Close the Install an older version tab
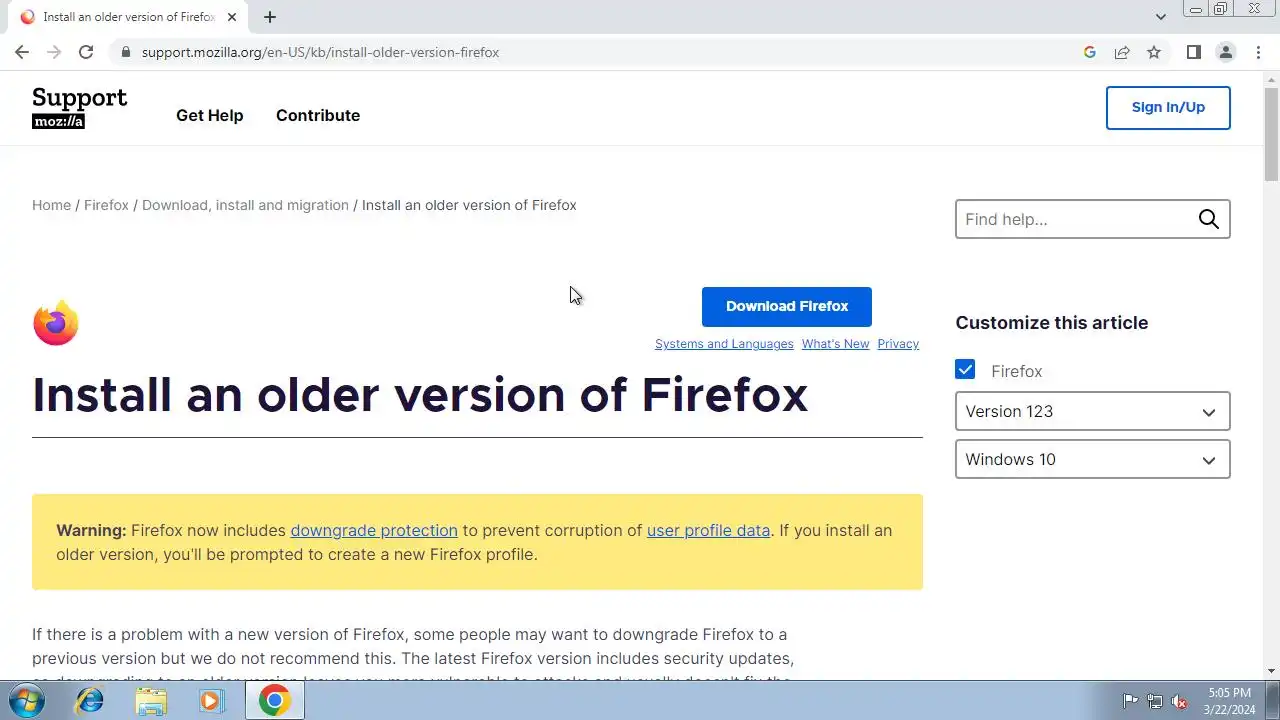Screen dimensions: 1280x720 232,17
